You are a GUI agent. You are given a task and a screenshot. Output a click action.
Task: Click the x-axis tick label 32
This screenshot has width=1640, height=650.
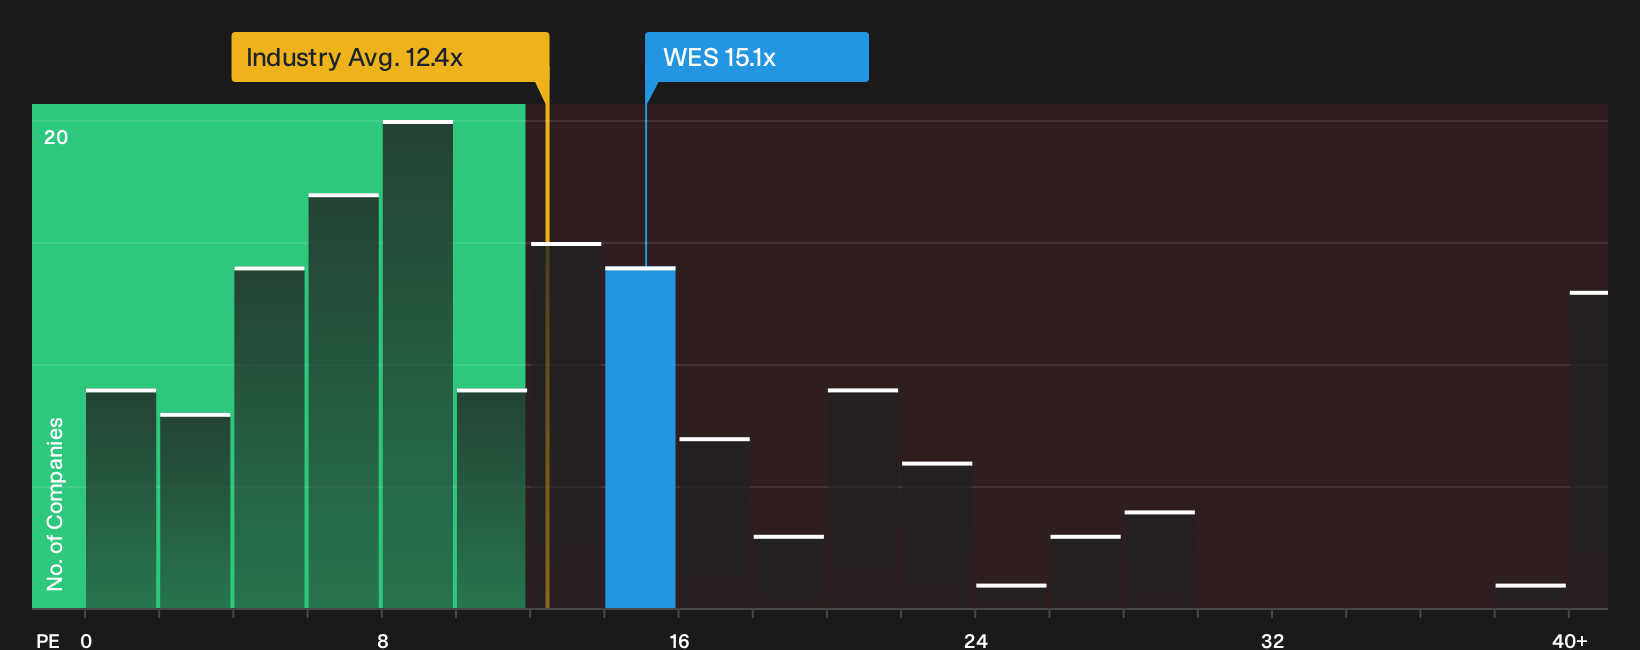tap(1272, 640)
